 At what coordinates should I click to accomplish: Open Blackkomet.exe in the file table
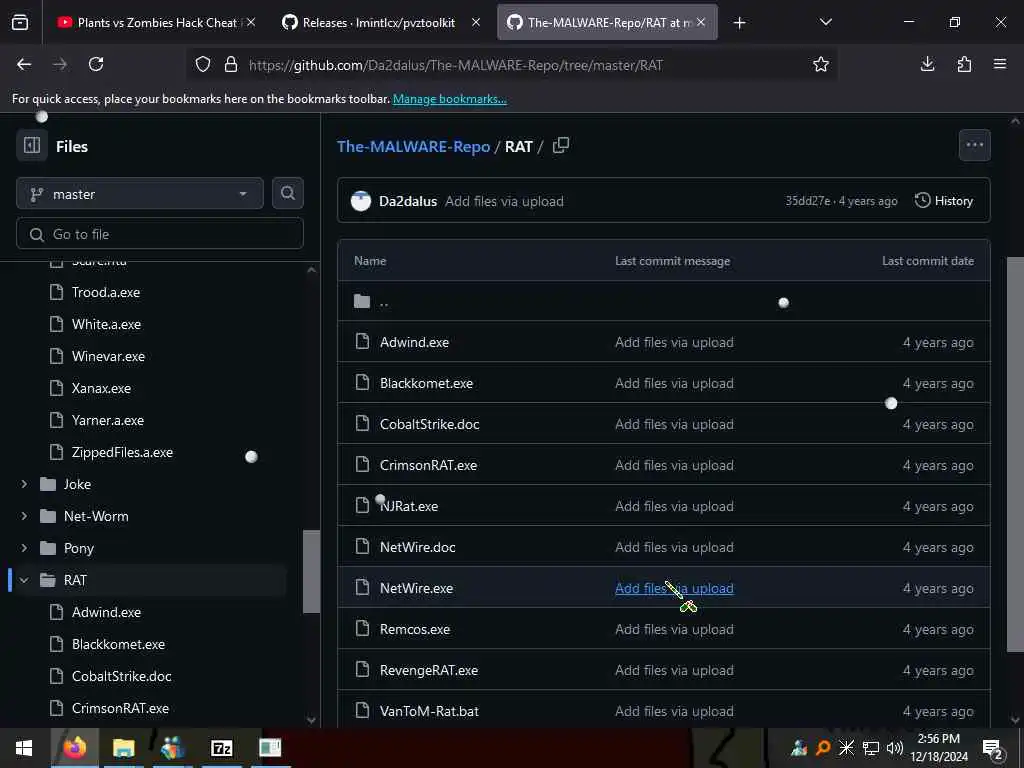[x=426, y=383]
